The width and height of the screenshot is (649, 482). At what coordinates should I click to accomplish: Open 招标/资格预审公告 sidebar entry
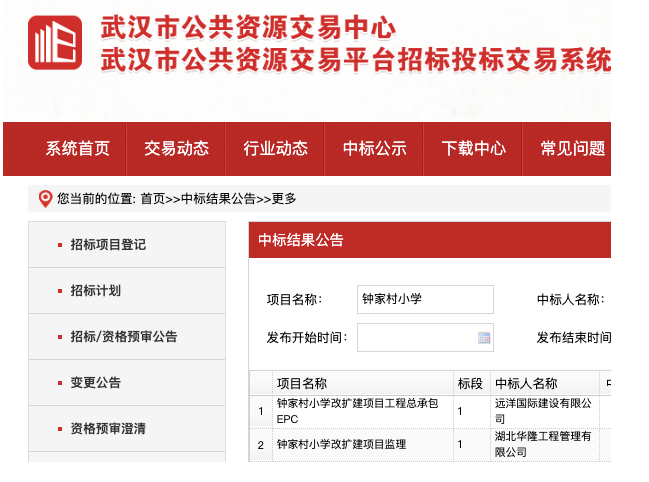pos(124,337)
